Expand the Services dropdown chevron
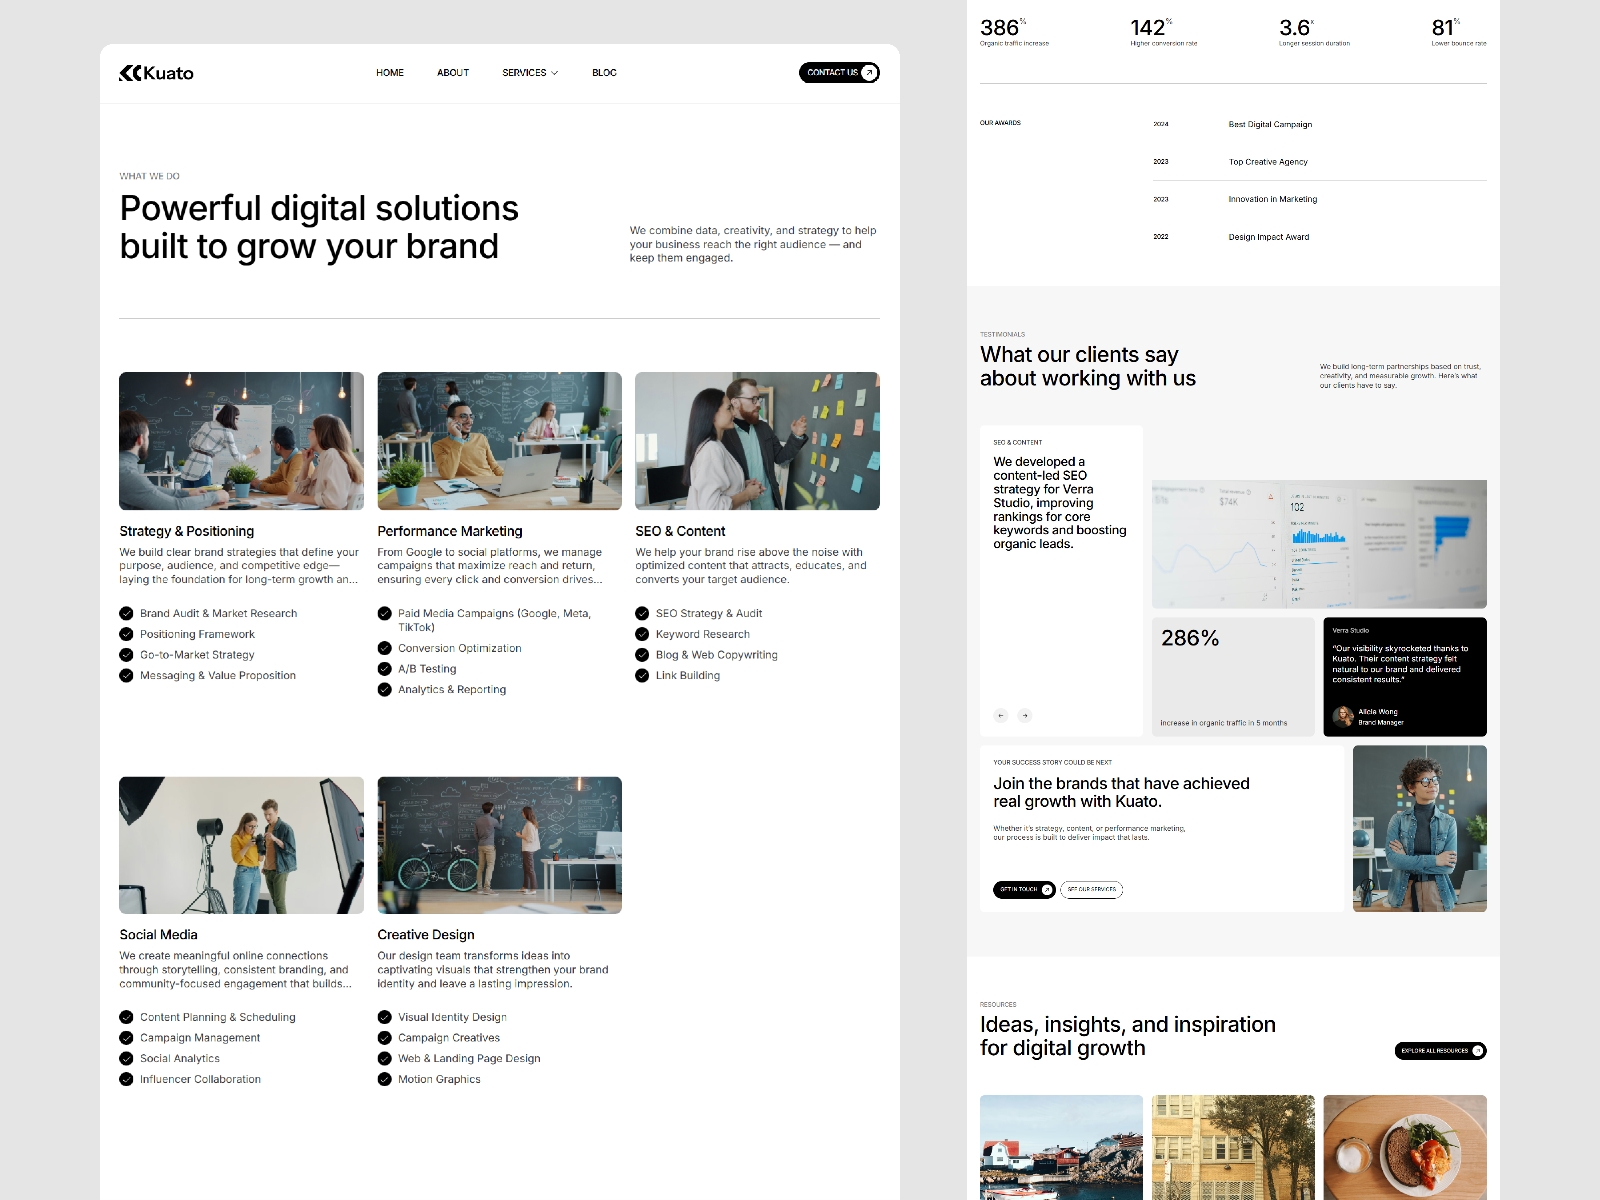1600x1200 pixels. [x=555, y=73]
